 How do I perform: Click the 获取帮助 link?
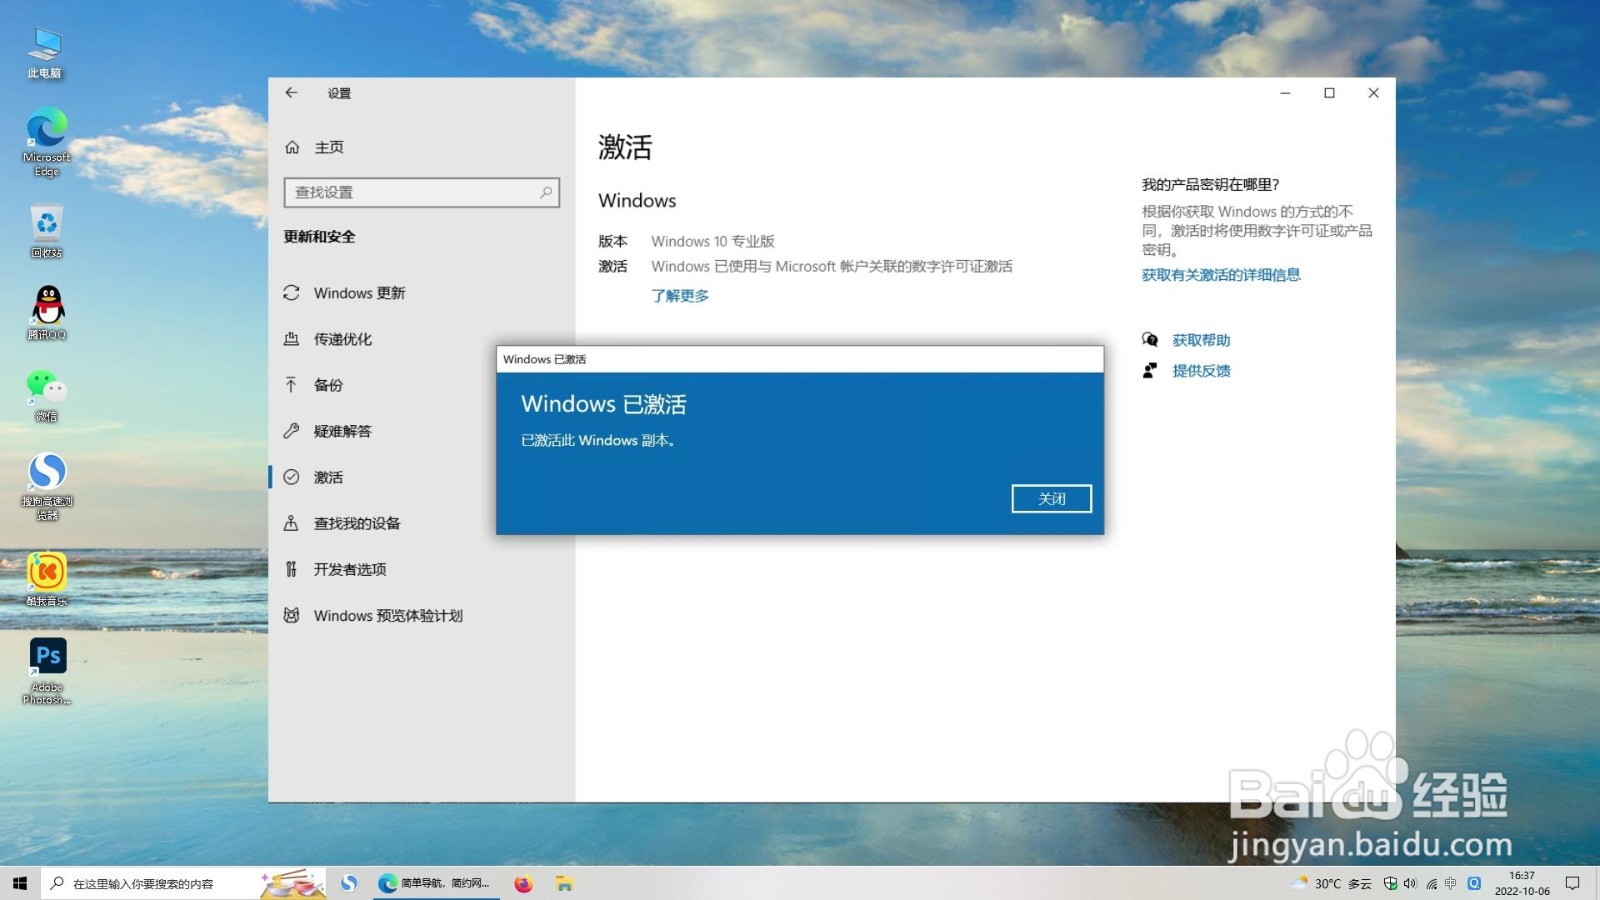click(1201, 340)
